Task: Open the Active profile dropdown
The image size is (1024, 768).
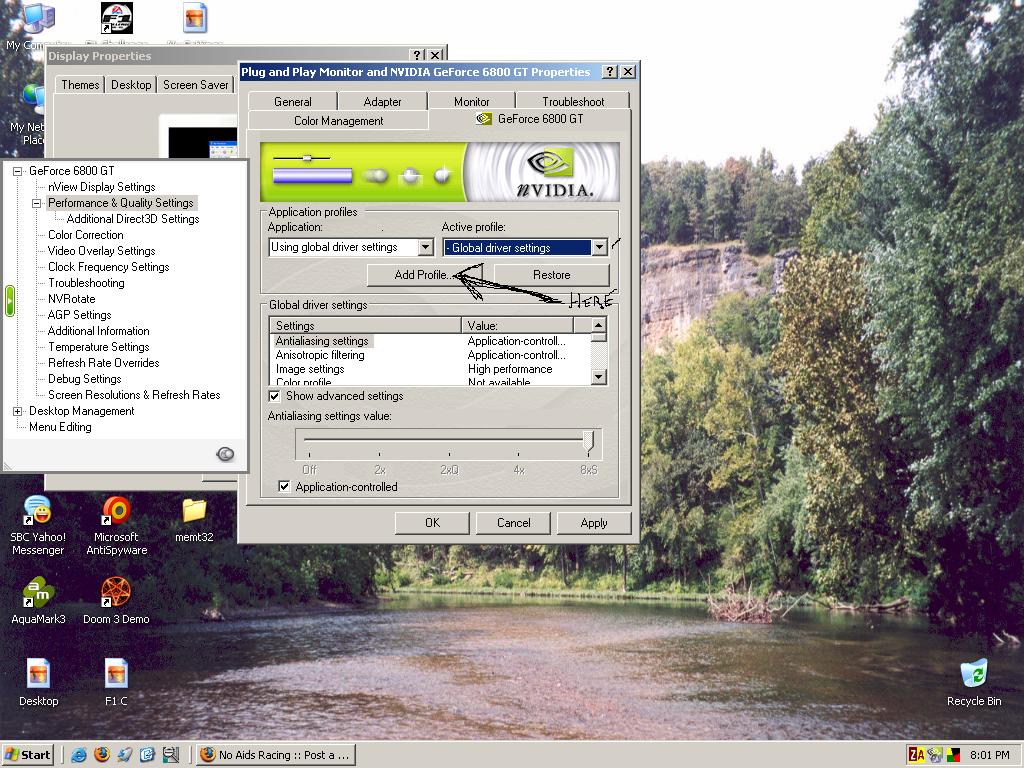Action: [599, 248]
